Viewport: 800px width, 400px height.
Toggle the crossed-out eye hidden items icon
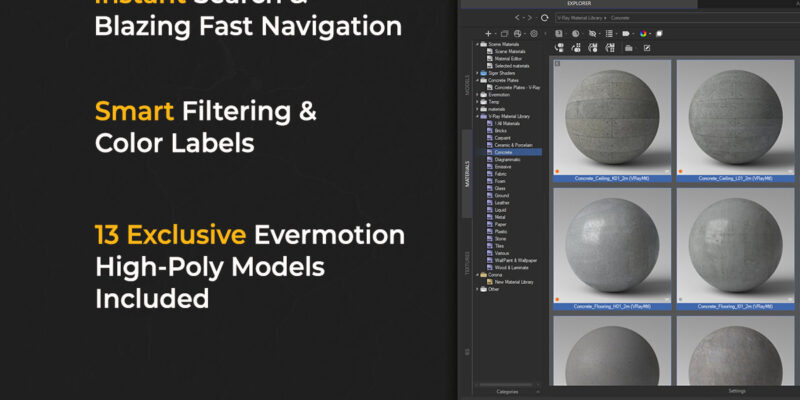click(592, 34)
